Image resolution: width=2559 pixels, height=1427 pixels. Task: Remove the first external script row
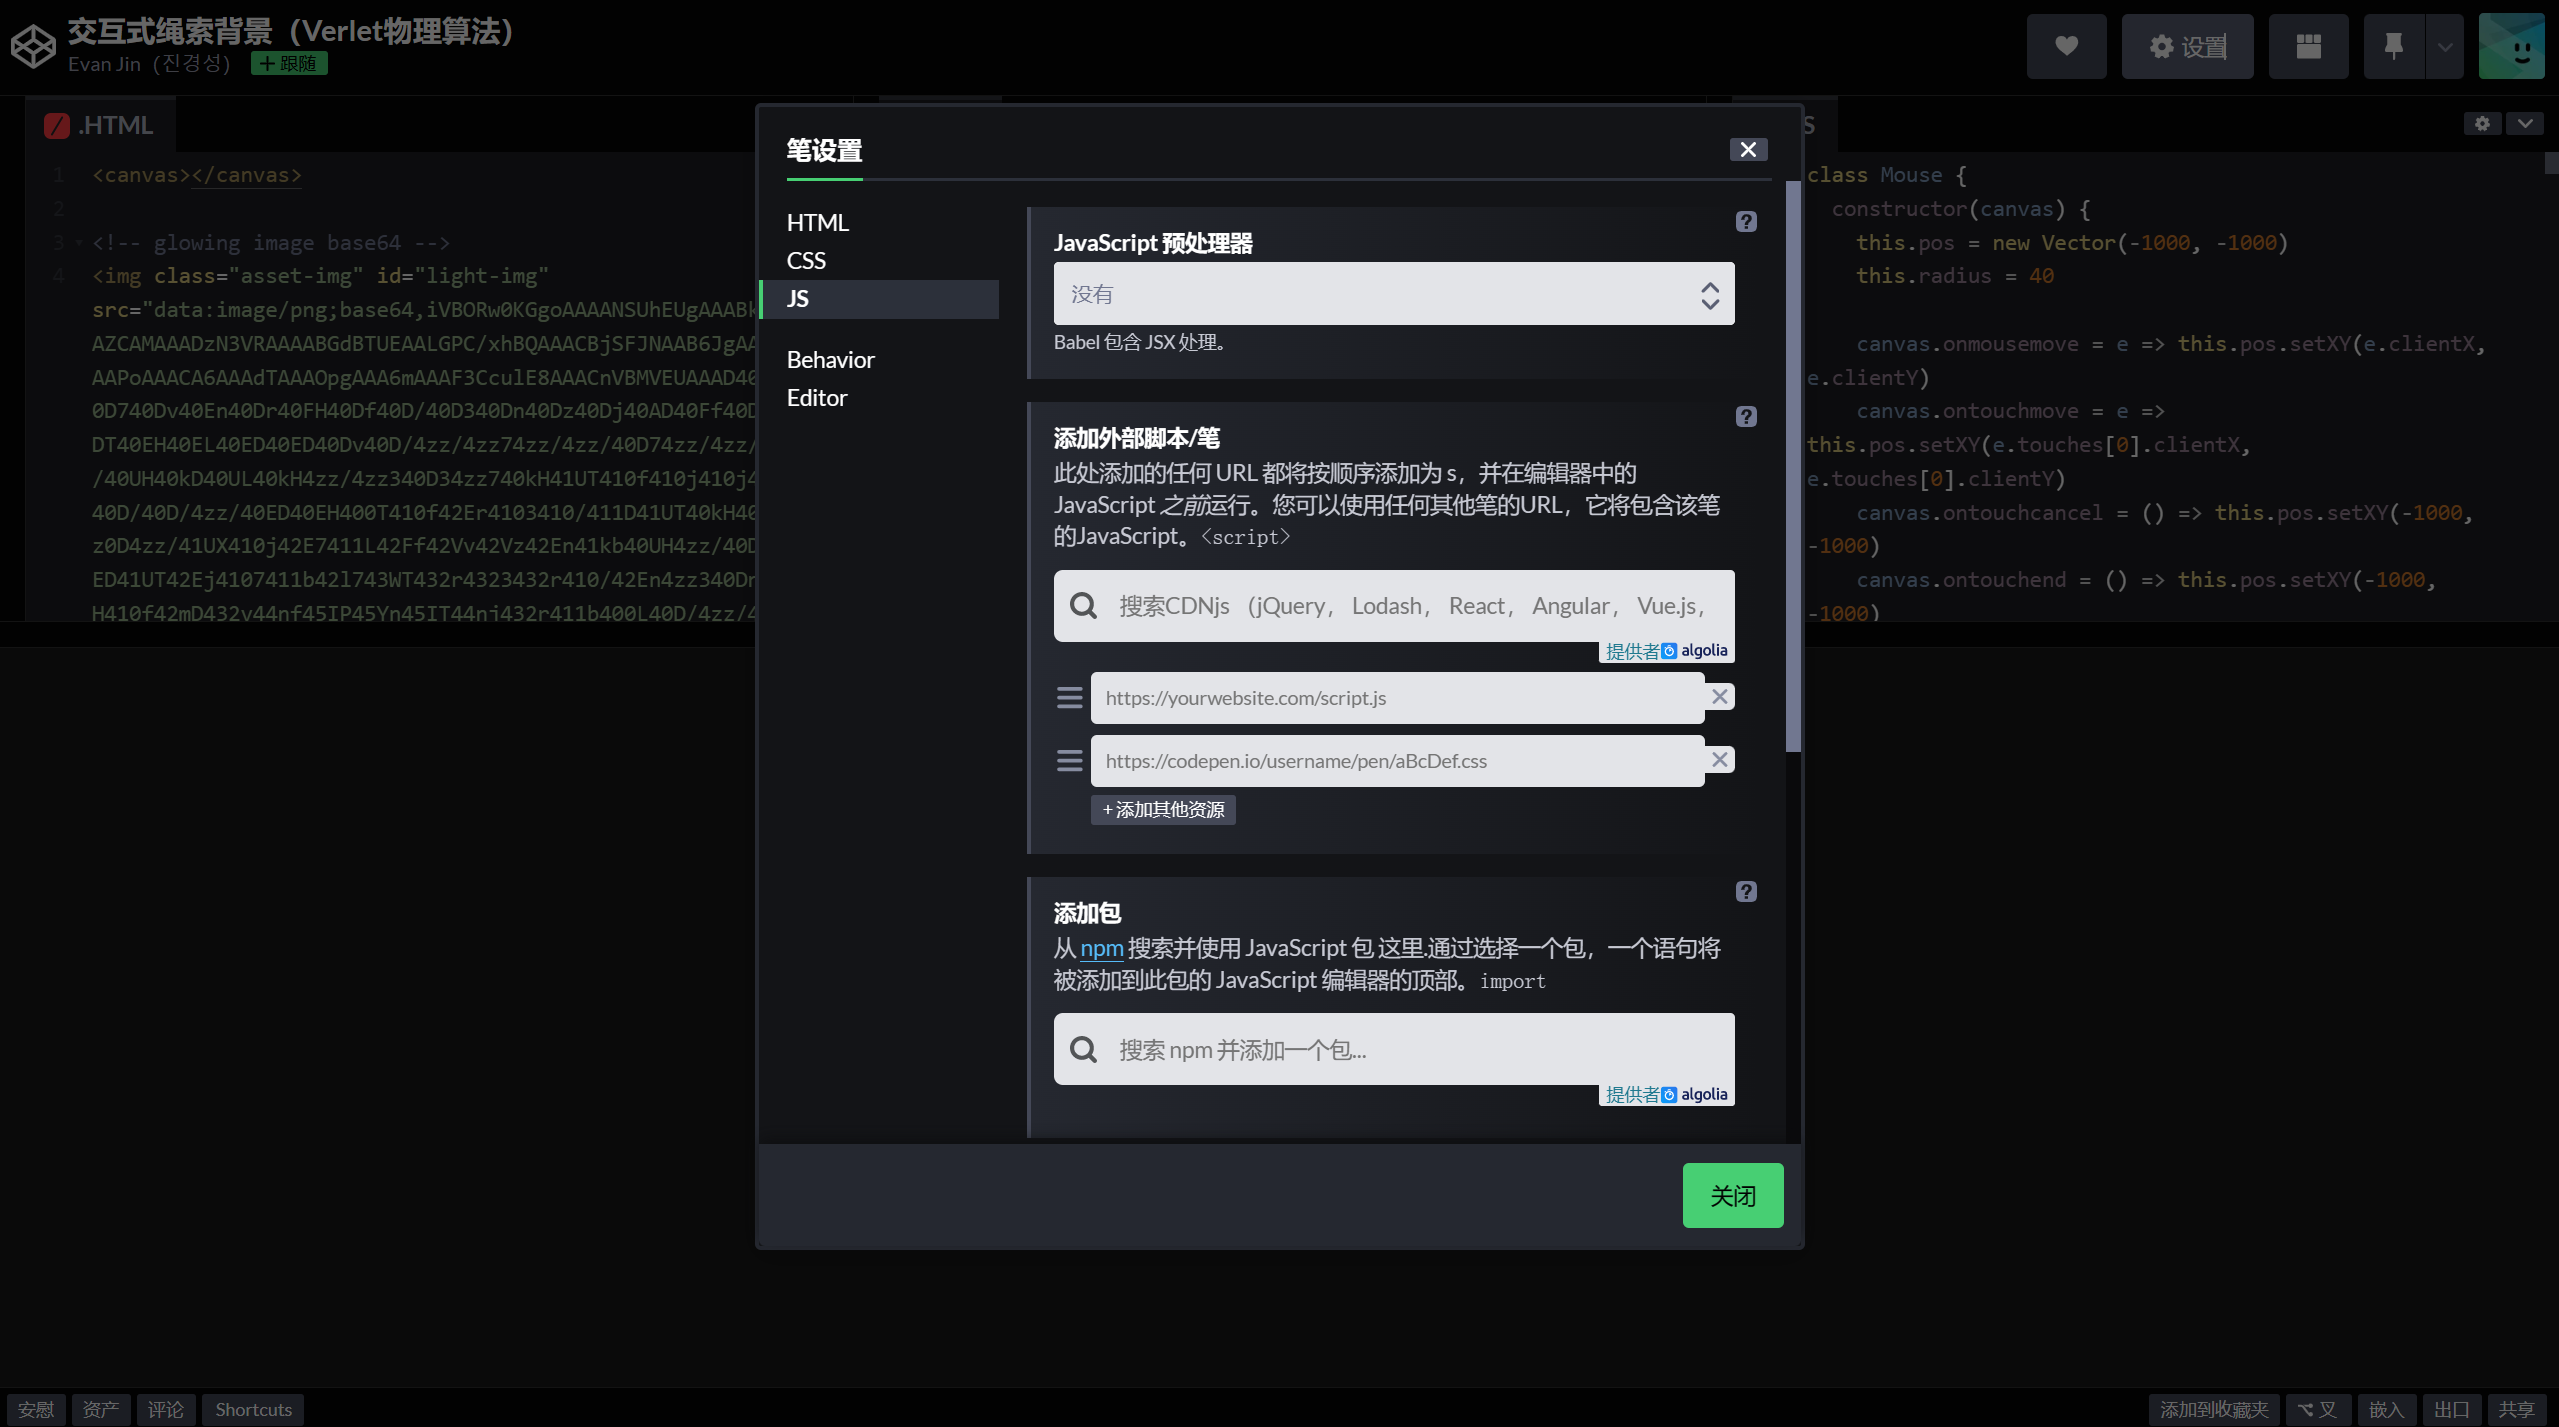1719,697
